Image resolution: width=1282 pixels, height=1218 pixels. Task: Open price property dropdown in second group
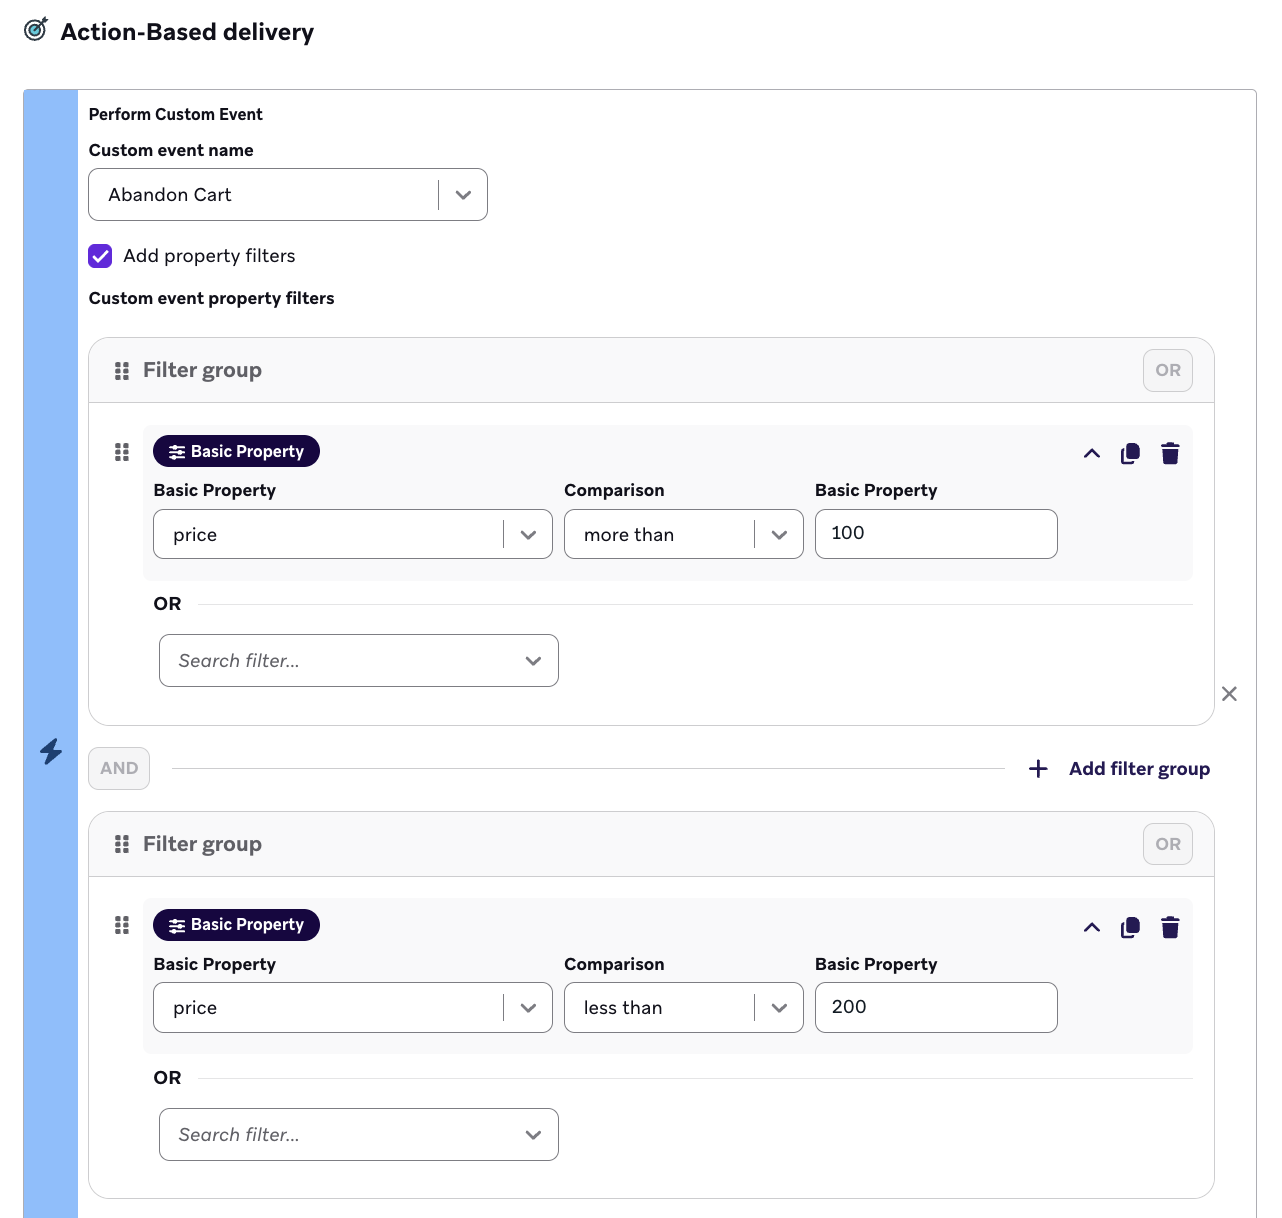[353, 1008]
